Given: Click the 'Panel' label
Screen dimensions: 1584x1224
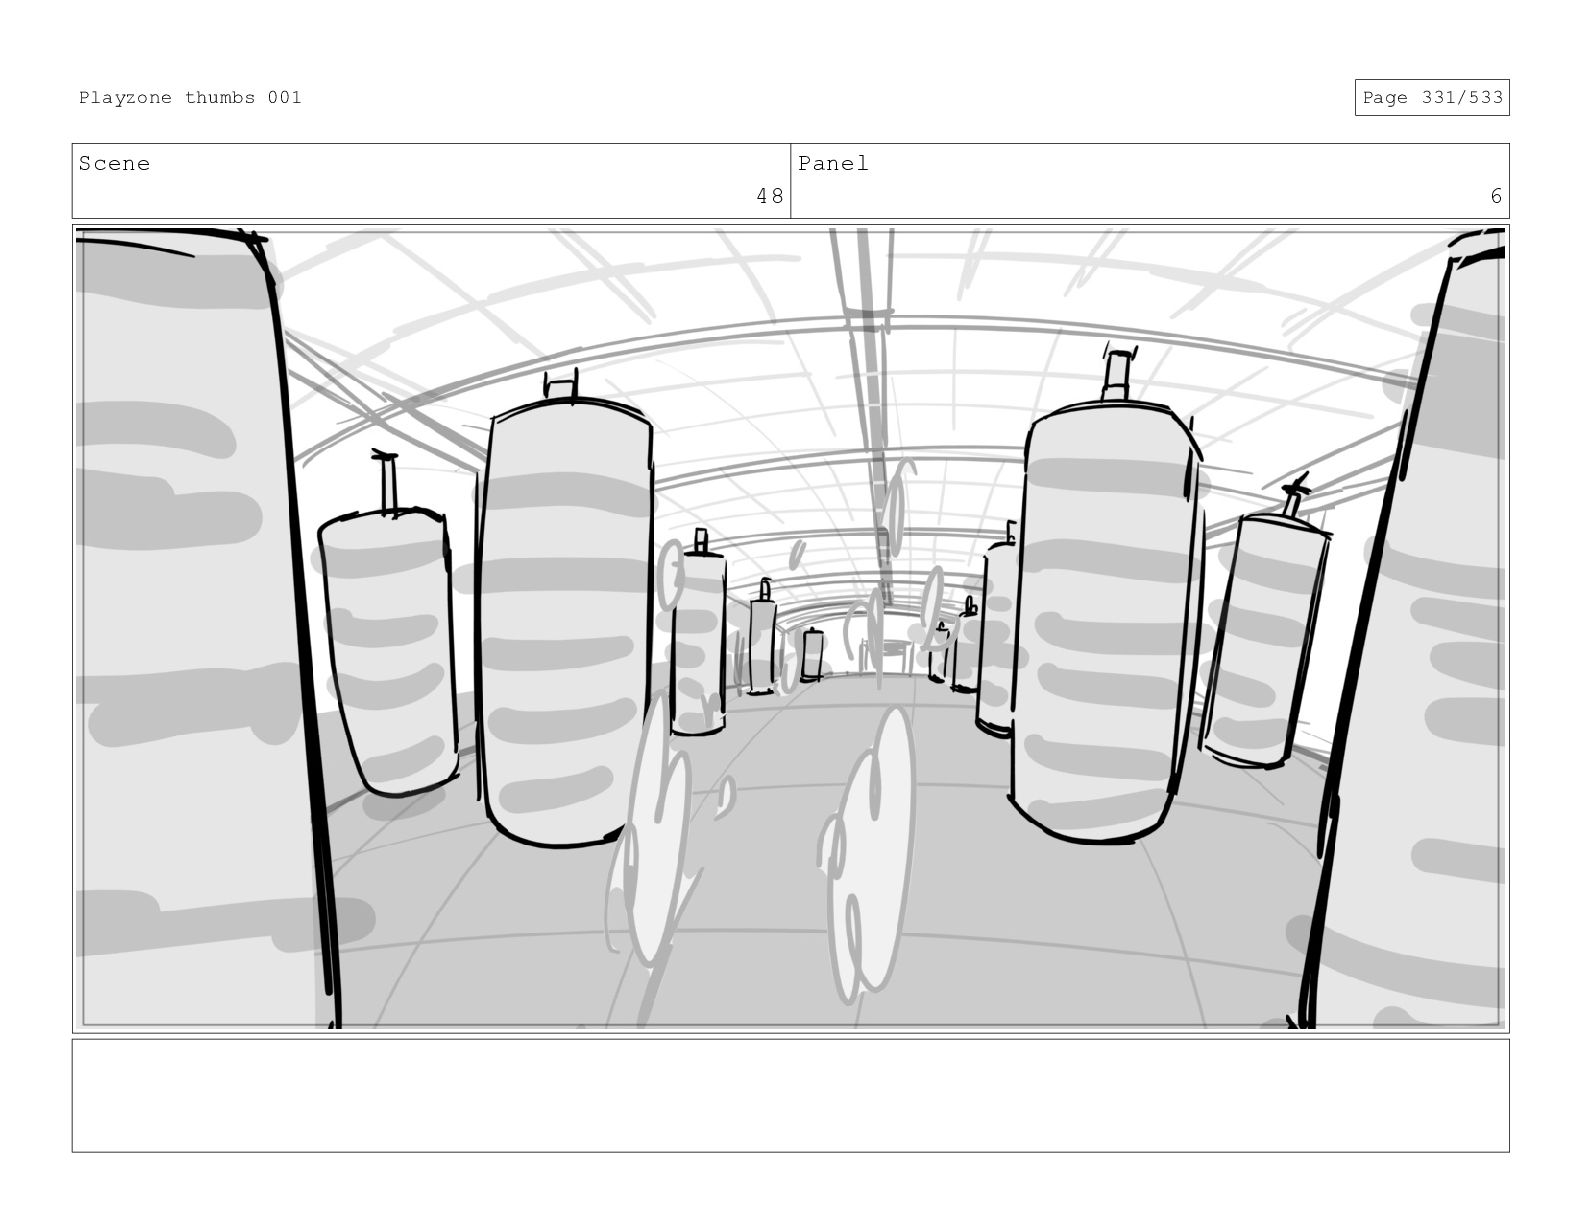Looking at the screenshot, I should pos(833,163).
